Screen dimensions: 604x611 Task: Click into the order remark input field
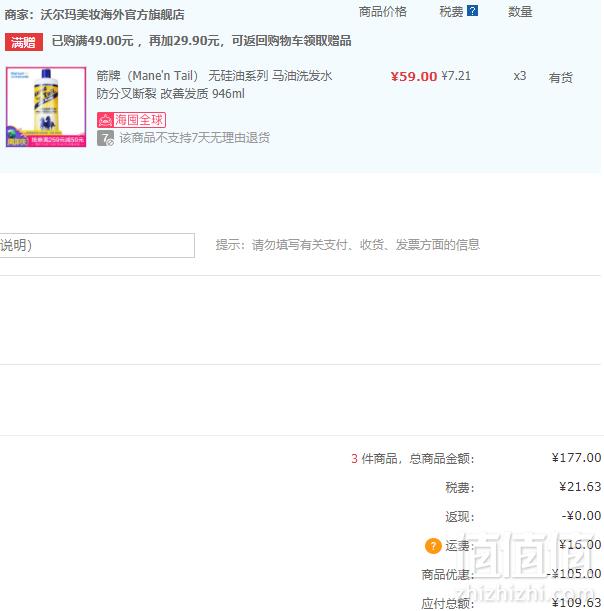coord(97,245)
